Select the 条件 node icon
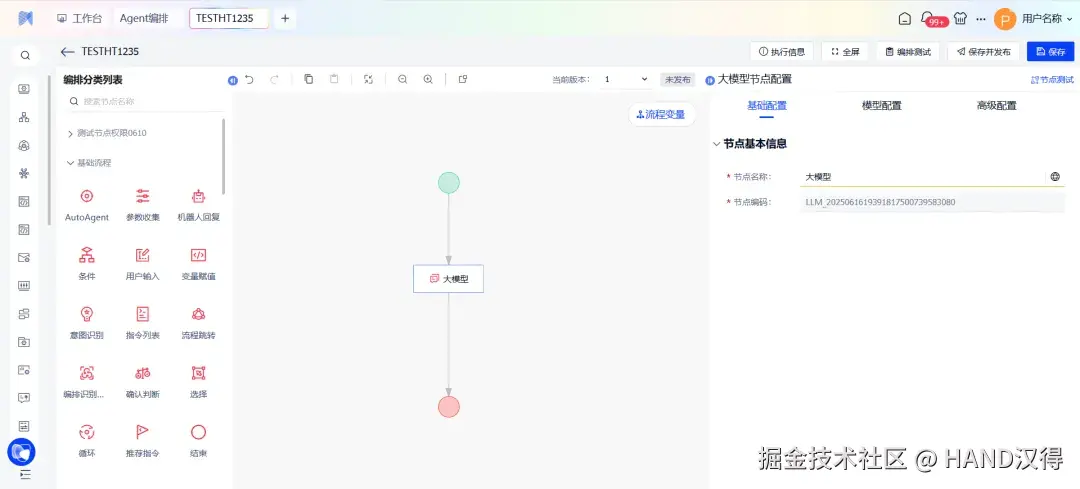 click(87, 256)
